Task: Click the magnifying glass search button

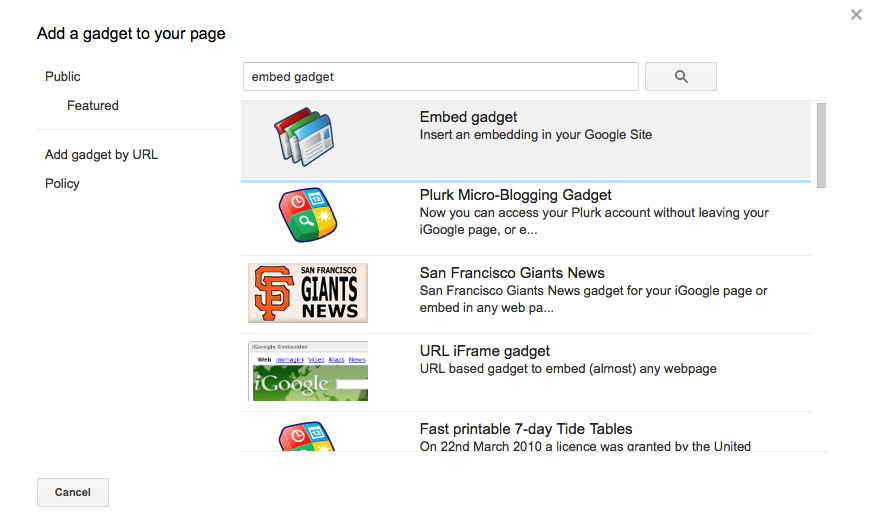Action: (x=680, y=77)
